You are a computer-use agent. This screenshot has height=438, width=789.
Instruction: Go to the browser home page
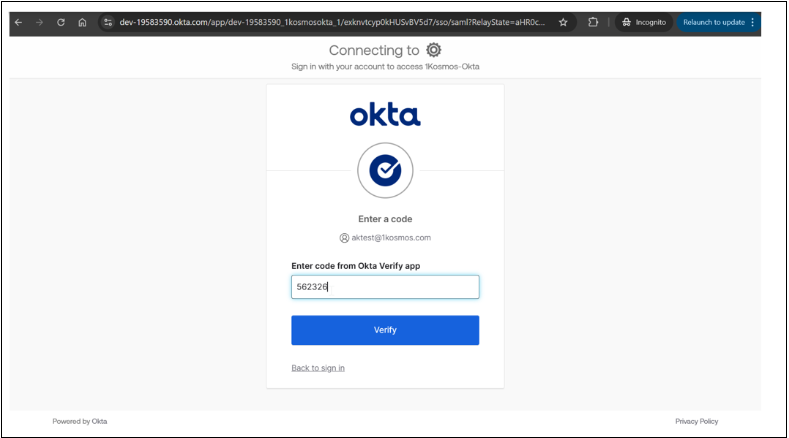tap(82, 22)
